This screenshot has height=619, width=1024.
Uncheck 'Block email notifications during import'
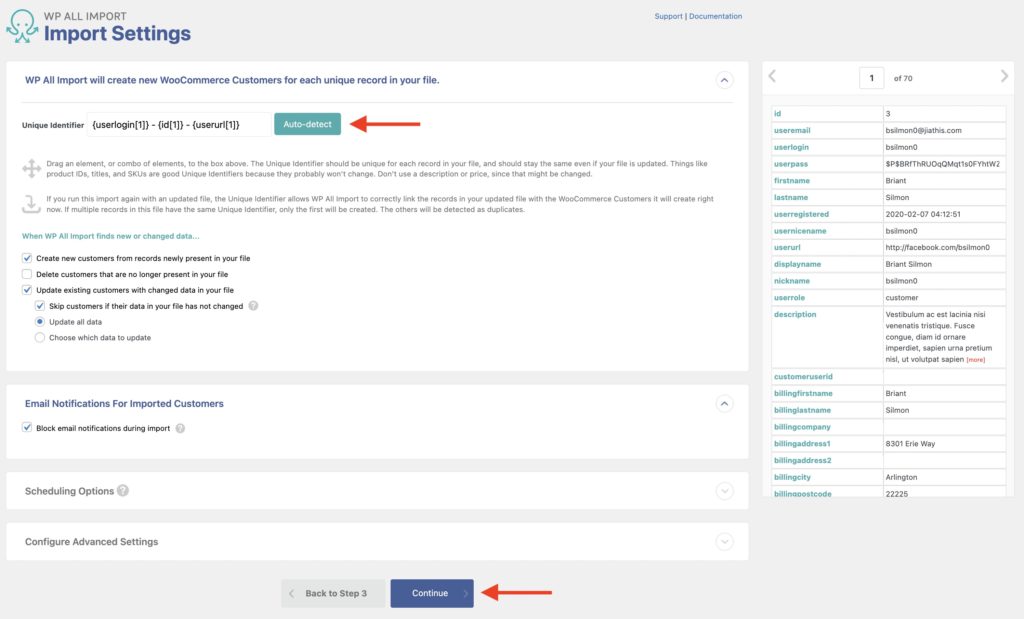[x=27, y=426]
